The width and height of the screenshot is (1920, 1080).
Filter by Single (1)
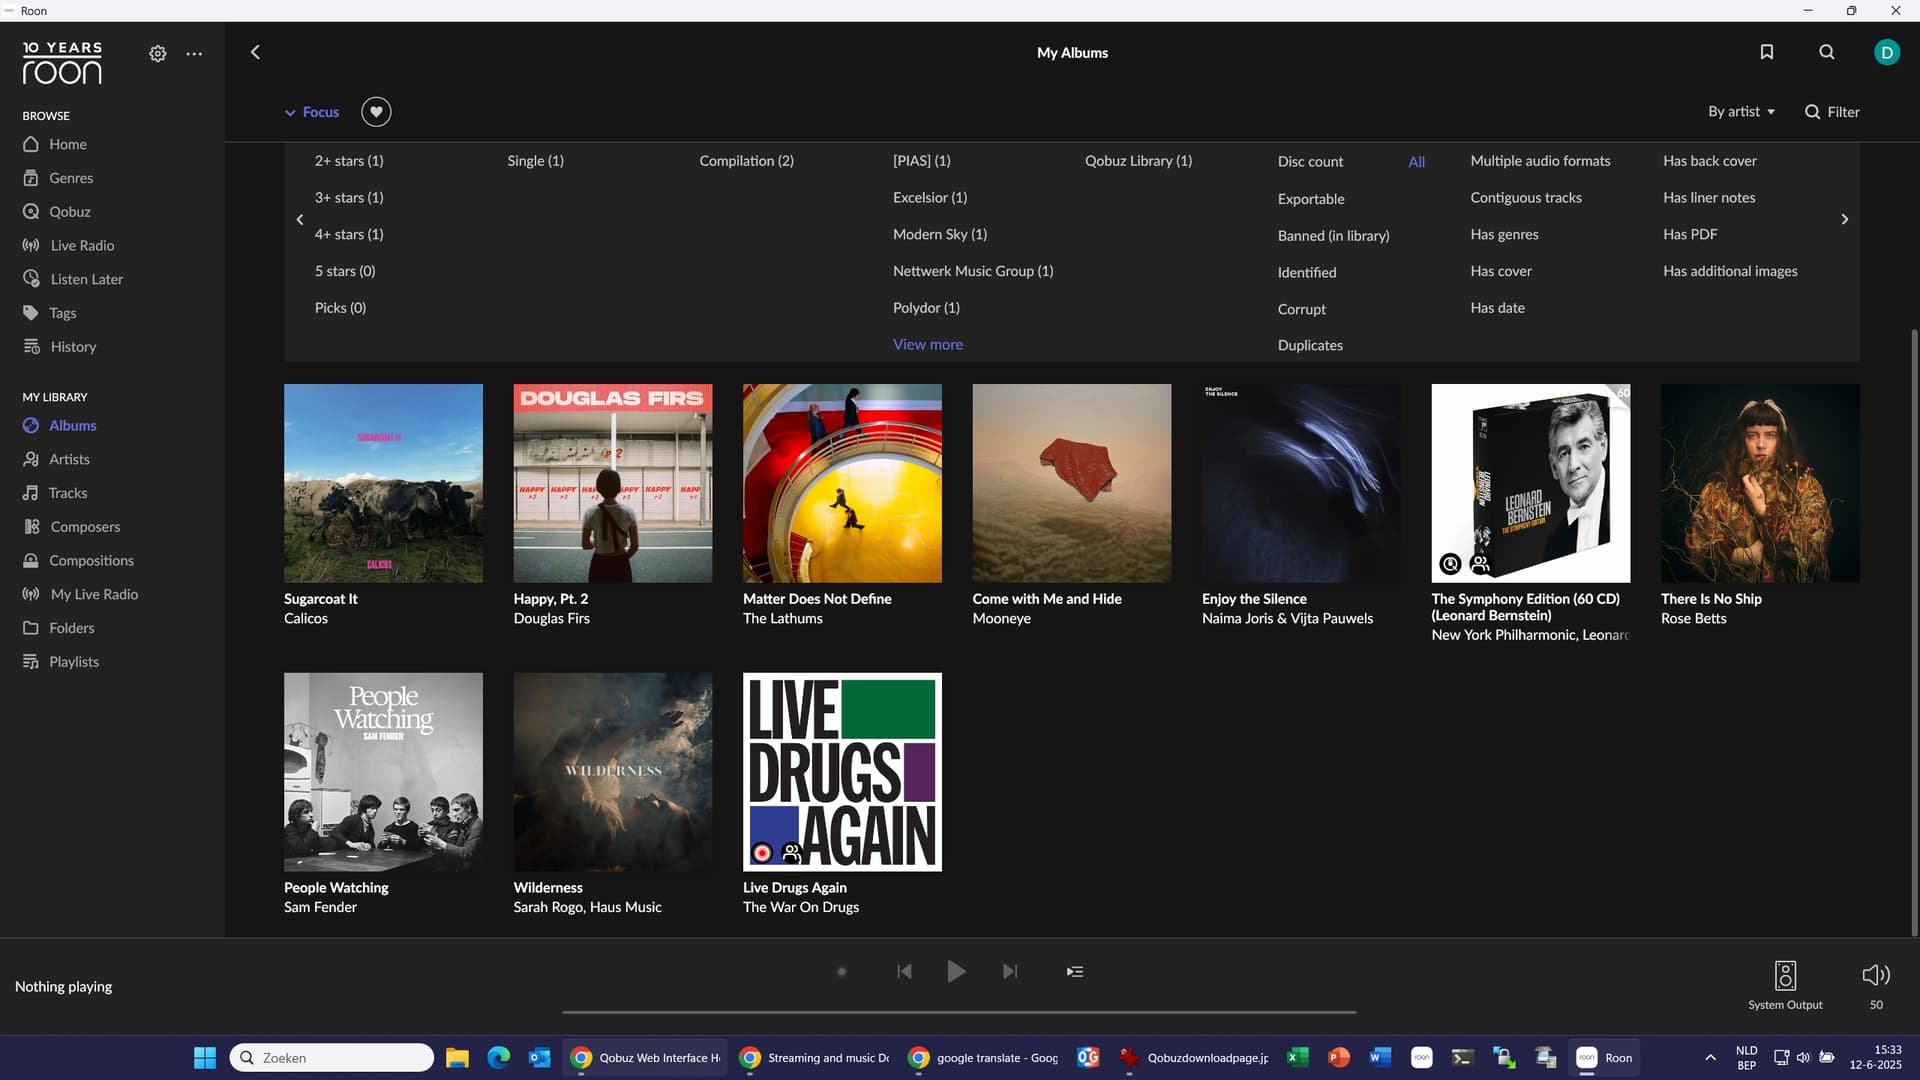[535, 161]
